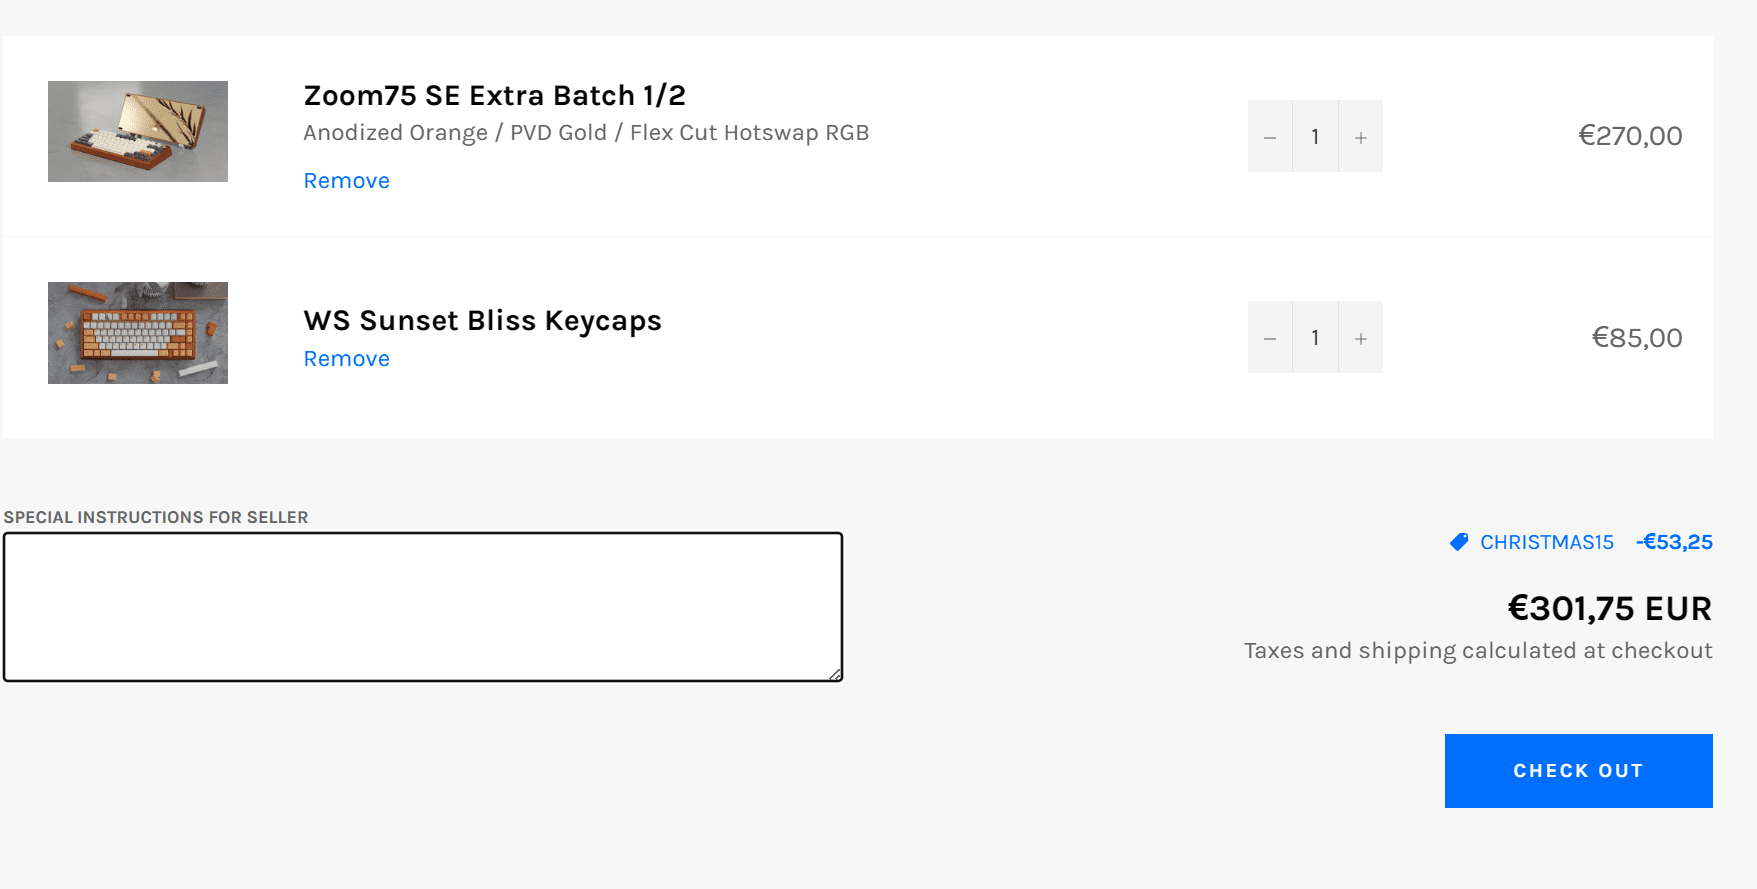Remove WS Sunset Bliss Keycaps from cart

pyautogui.click(x=346, y=359)
